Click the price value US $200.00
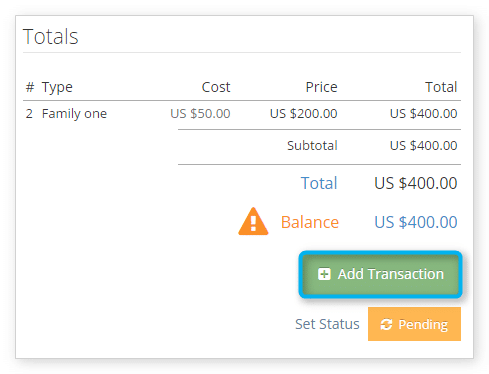The width and height of the screenshot is (489, 374). click(x=304, y=114)
